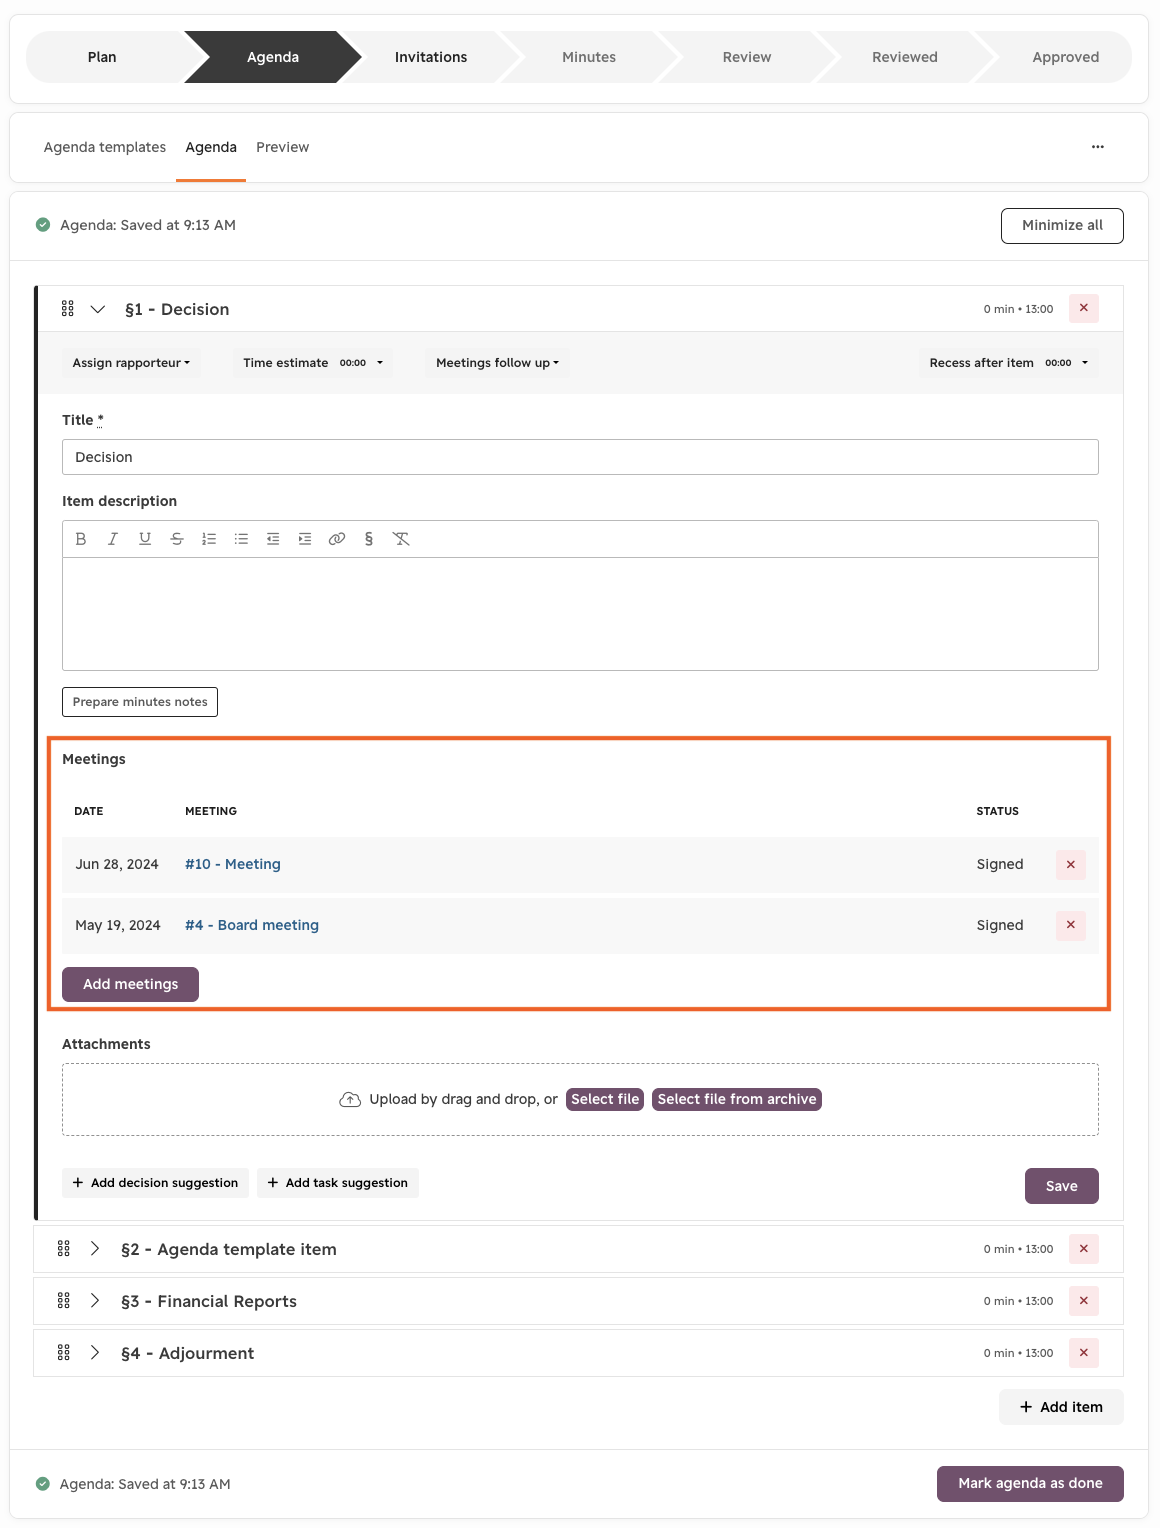
Task: Click Minimize all button
Action: [x=1062, y=226]
